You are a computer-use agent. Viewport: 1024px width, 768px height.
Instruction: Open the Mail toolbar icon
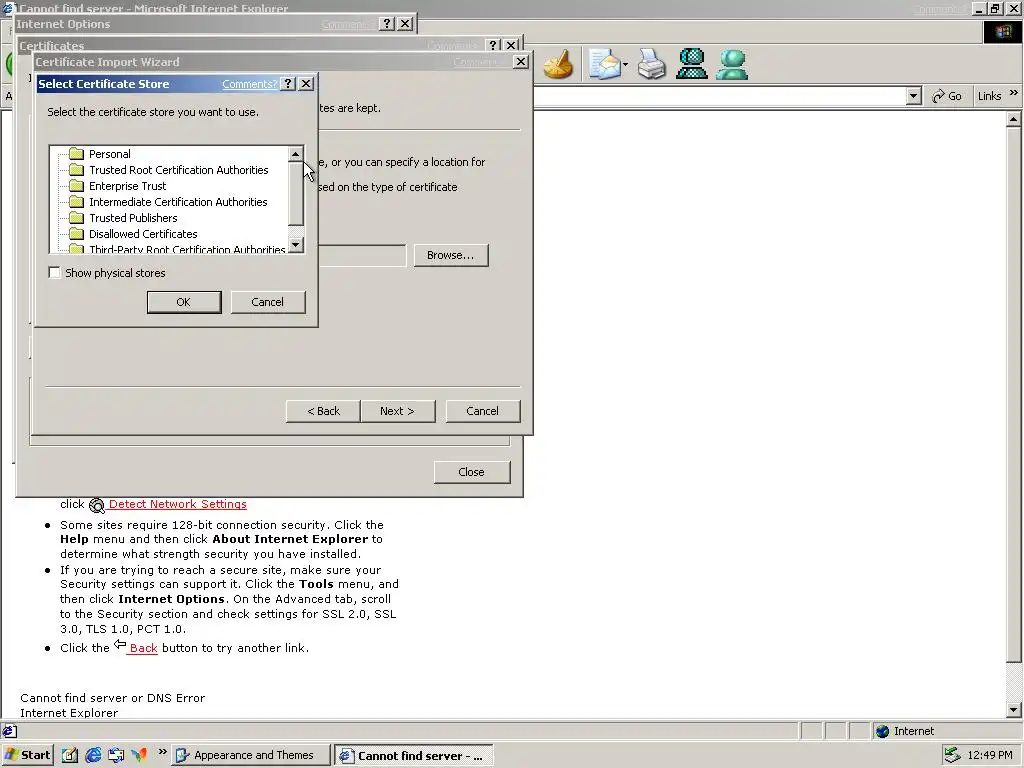[604, 65]
